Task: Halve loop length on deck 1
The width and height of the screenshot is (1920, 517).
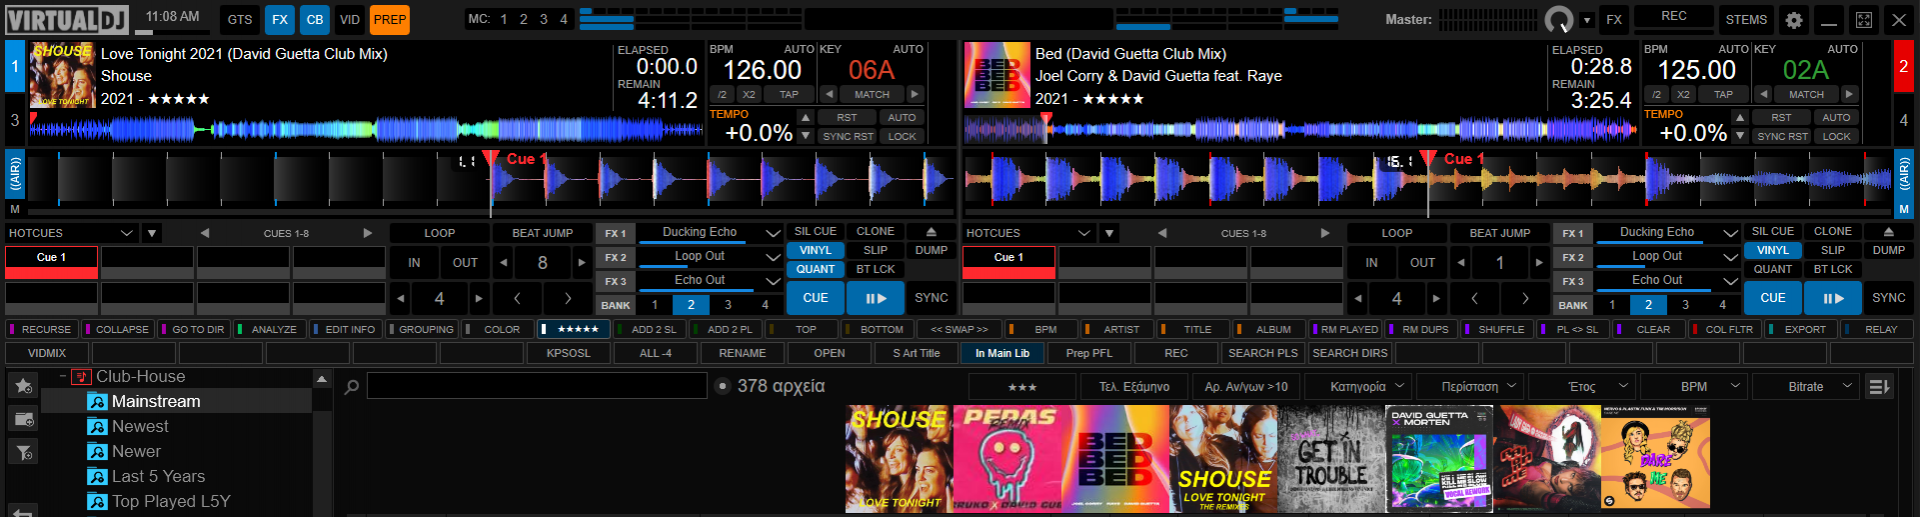Action: (x=401, y=298)
